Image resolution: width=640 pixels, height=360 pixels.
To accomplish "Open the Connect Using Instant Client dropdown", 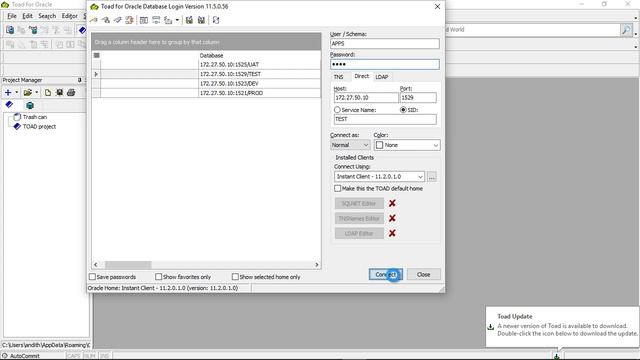I will click(379, 176).
